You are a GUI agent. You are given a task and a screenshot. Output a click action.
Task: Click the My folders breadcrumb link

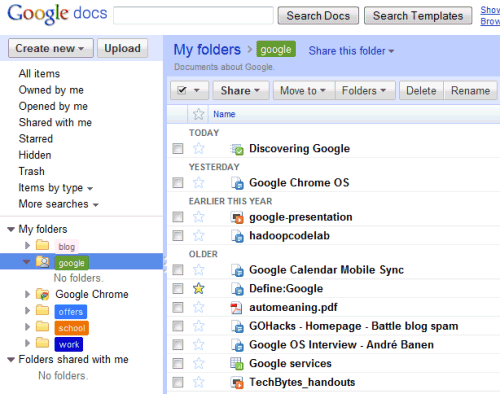pos(207,50)
